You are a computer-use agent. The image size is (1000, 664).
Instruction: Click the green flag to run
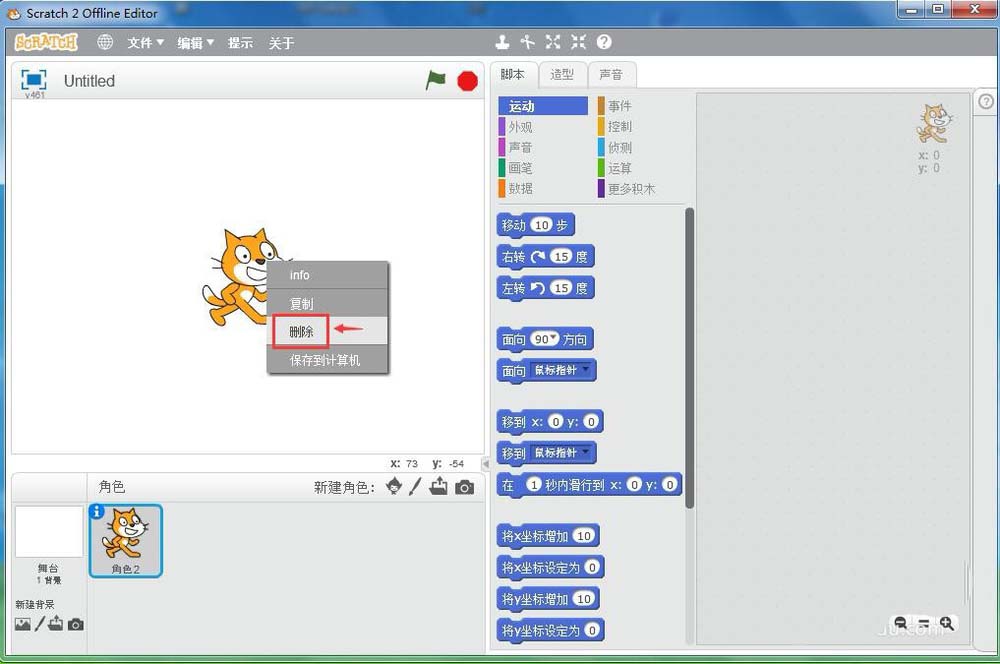point(435,81)
